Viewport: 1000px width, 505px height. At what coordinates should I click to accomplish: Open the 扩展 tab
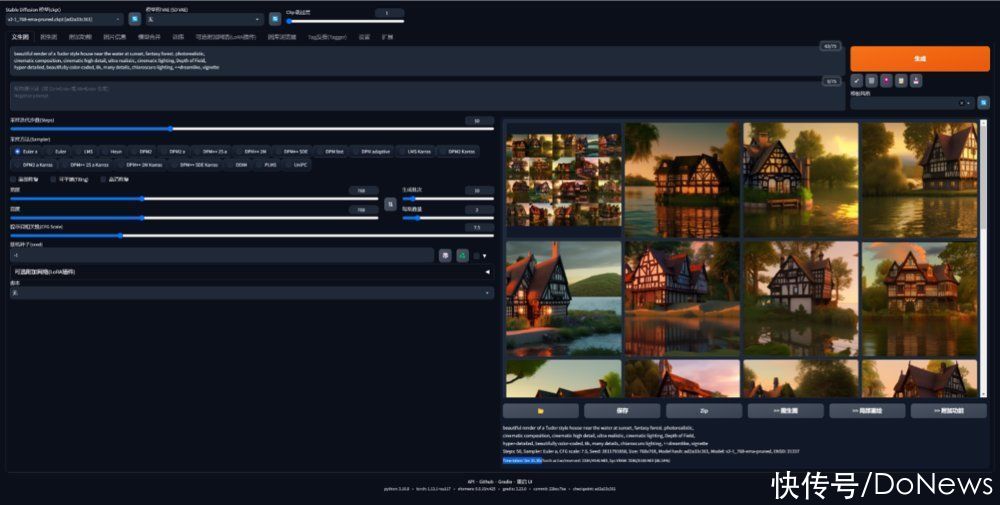point(386,37)
